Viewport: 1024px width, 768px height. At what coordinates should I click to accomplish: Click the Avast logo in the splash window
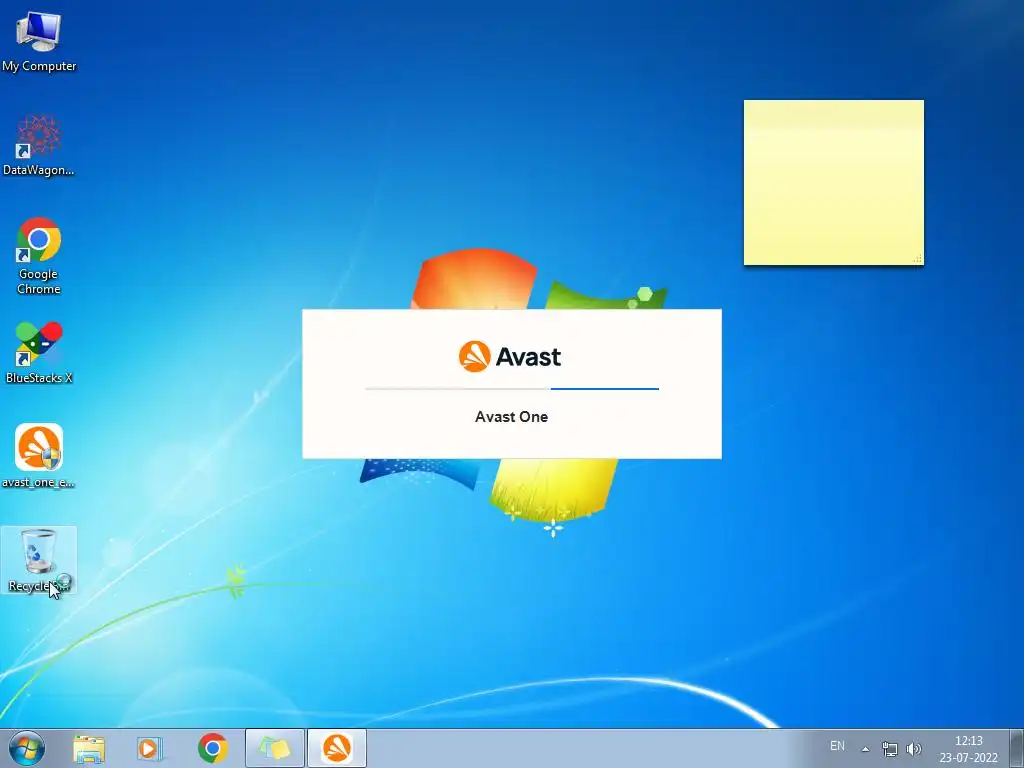click(510, 357)
